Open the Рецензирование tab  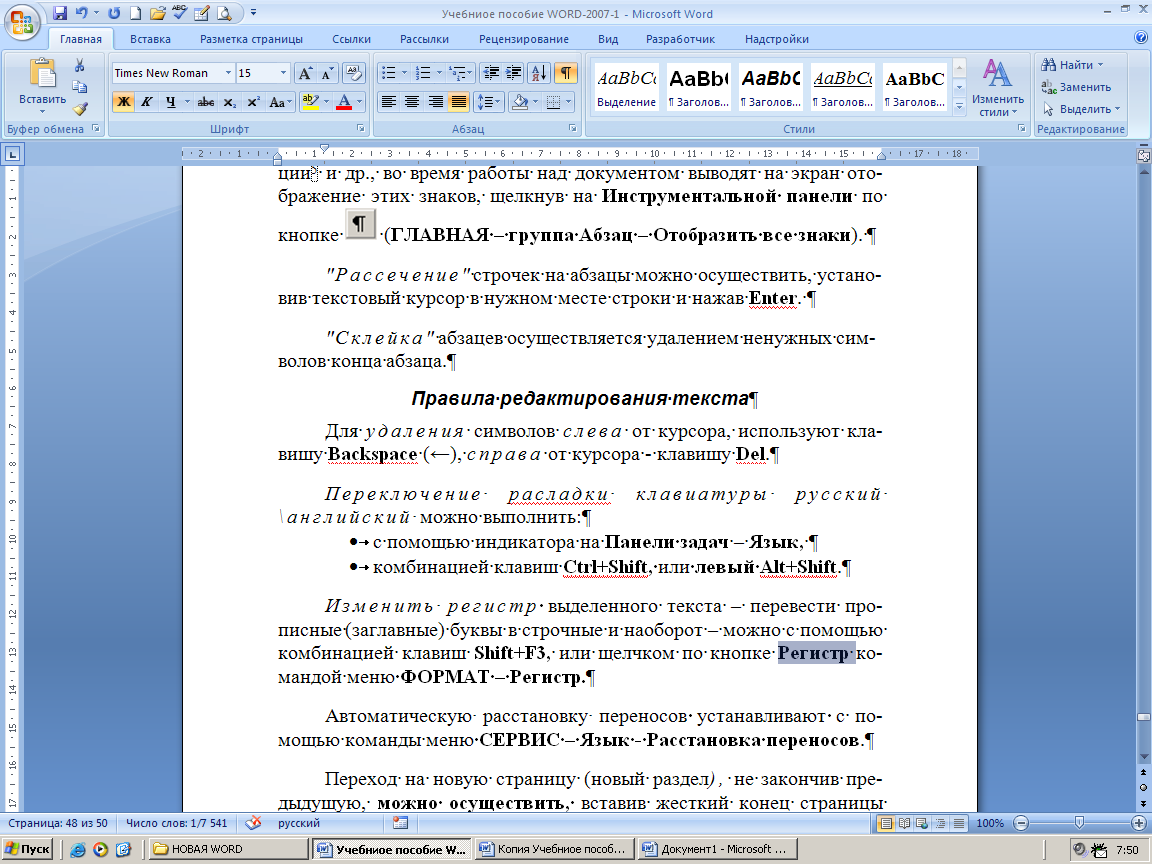click(524, 39)
